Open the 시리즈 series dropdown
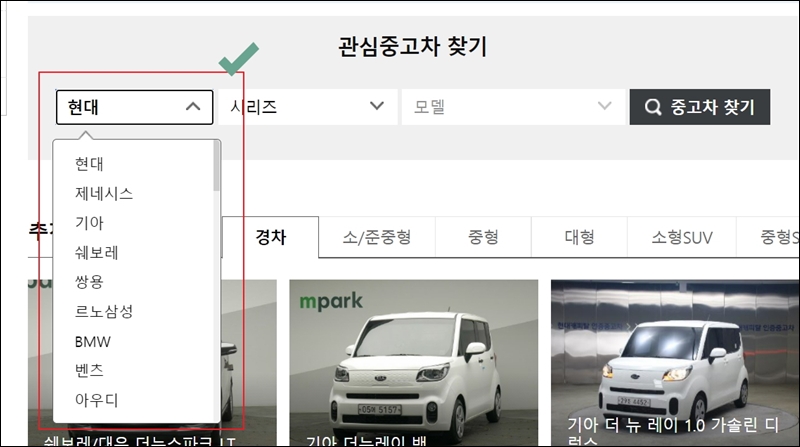 coord(308,107)
